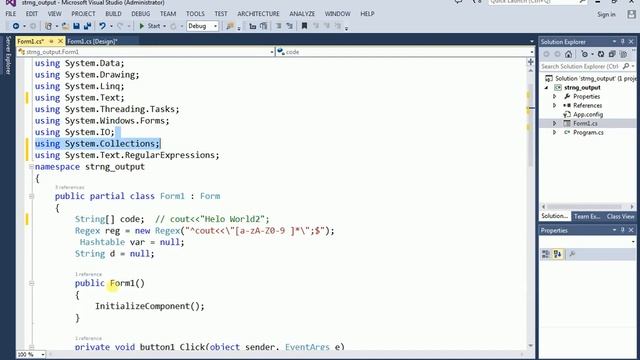Select Program.cs in Solution Explorer

[588, 132]
